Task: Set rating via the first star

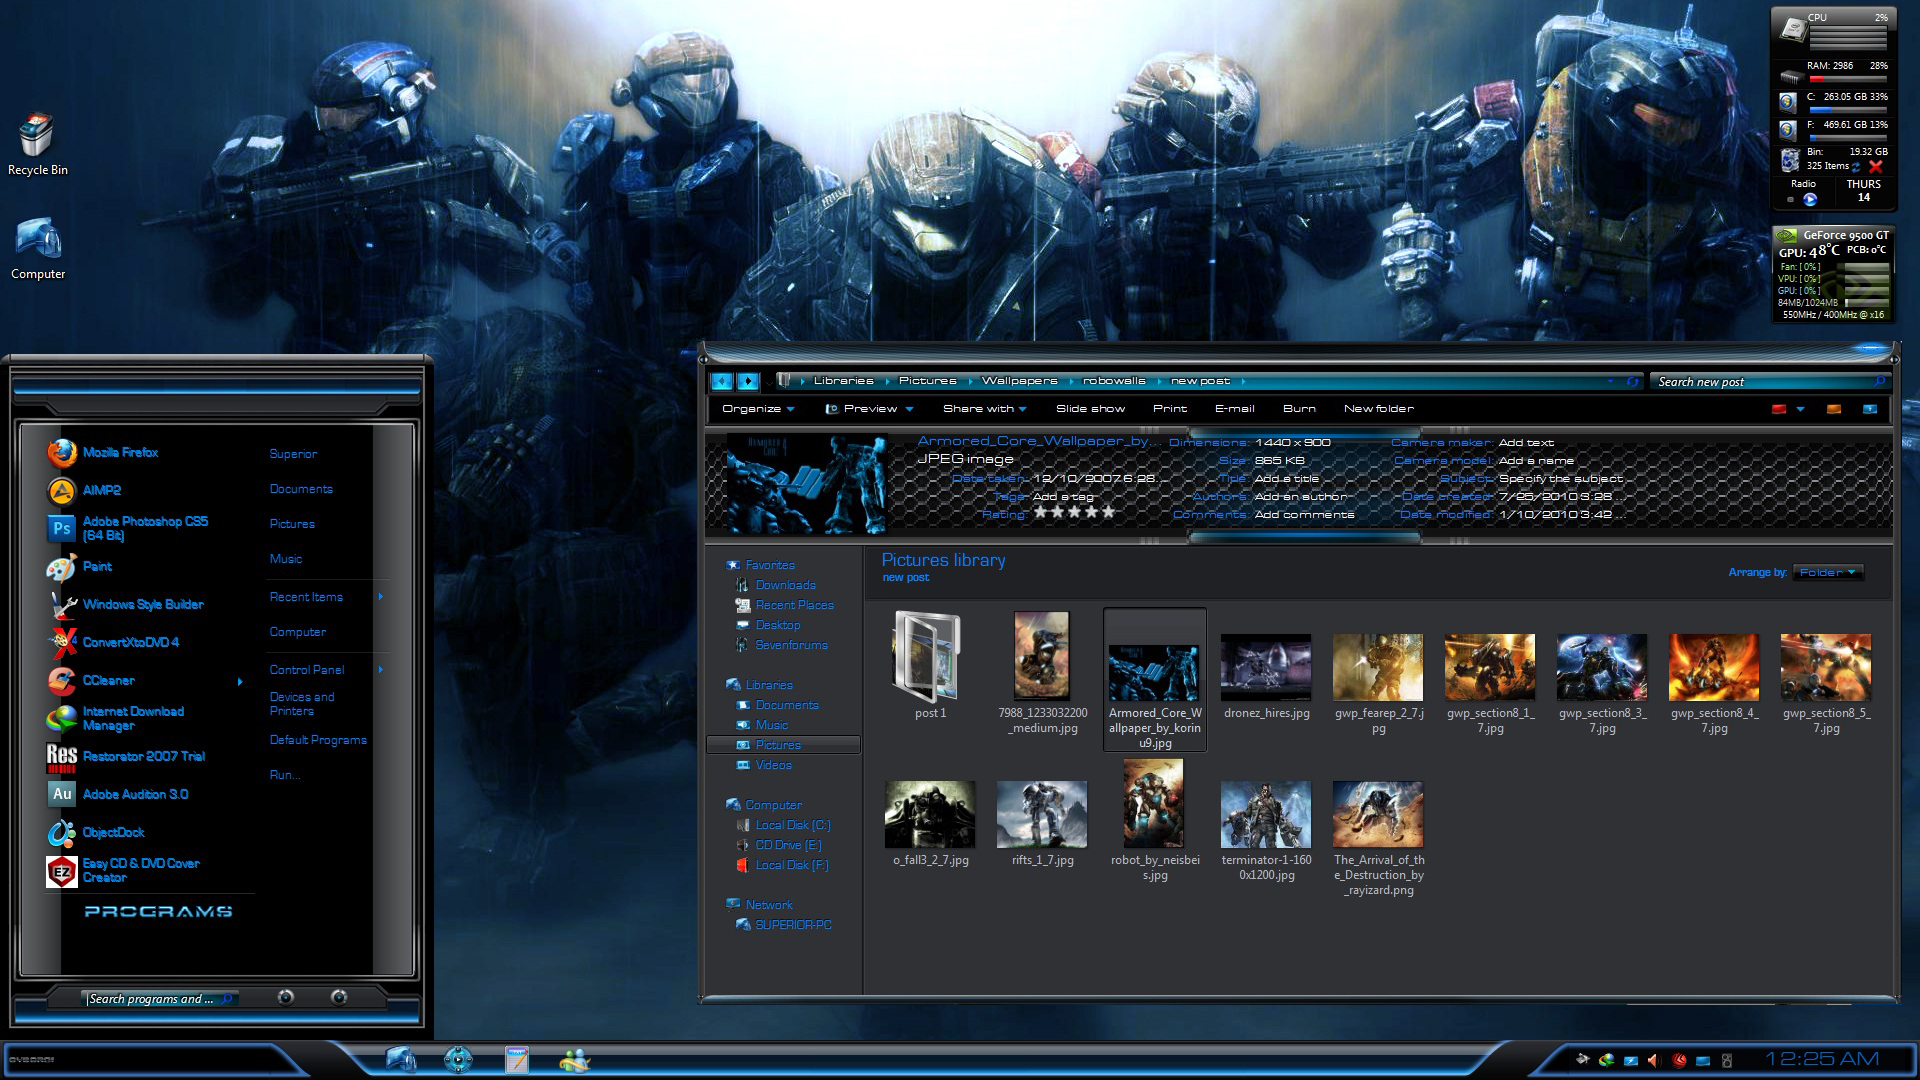Action: coord(1041,512)
